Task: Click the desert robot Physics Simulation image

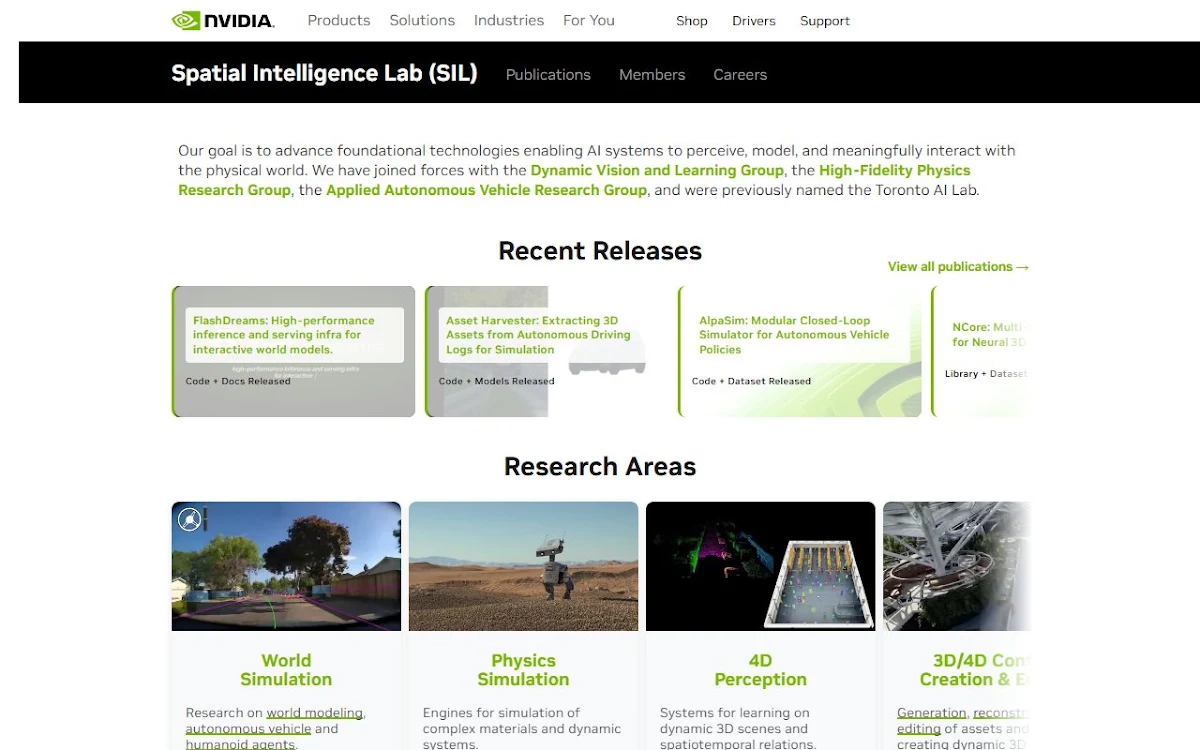Action: (523, 566)
